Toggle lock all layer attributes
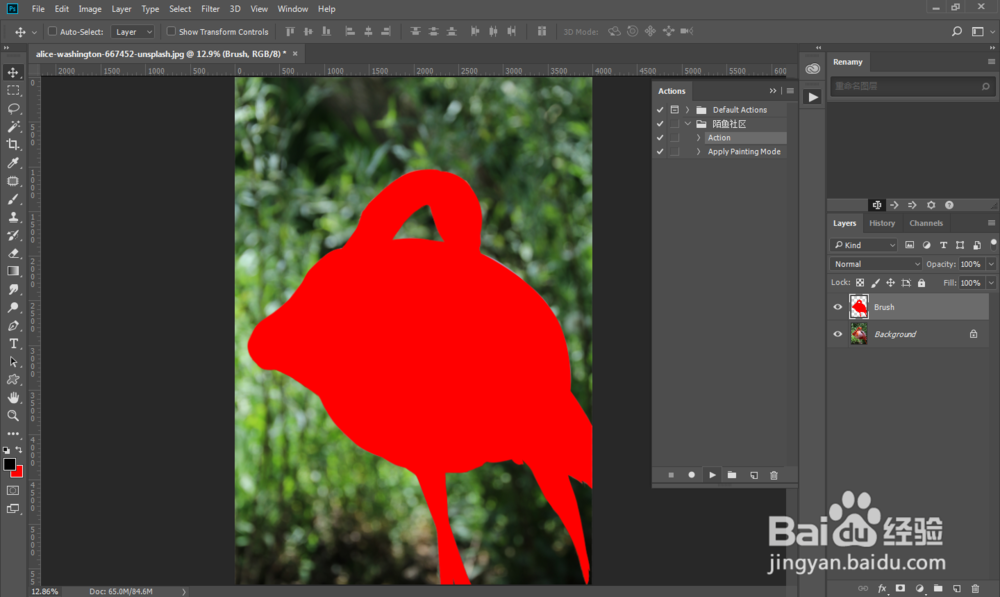Viewport: 1000px width, 597px height. coord(922,283)
